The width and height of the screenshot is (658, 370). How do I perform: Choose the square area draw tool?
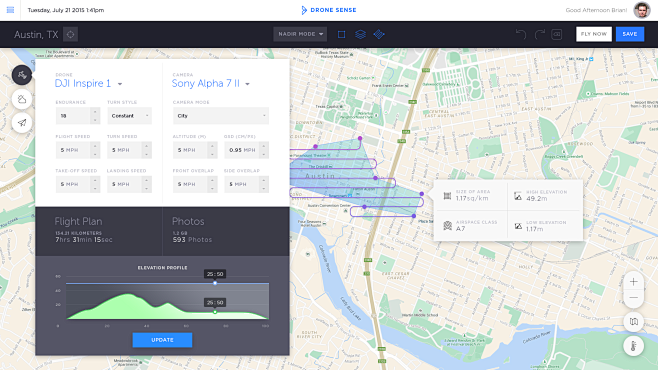coord(342,34)
